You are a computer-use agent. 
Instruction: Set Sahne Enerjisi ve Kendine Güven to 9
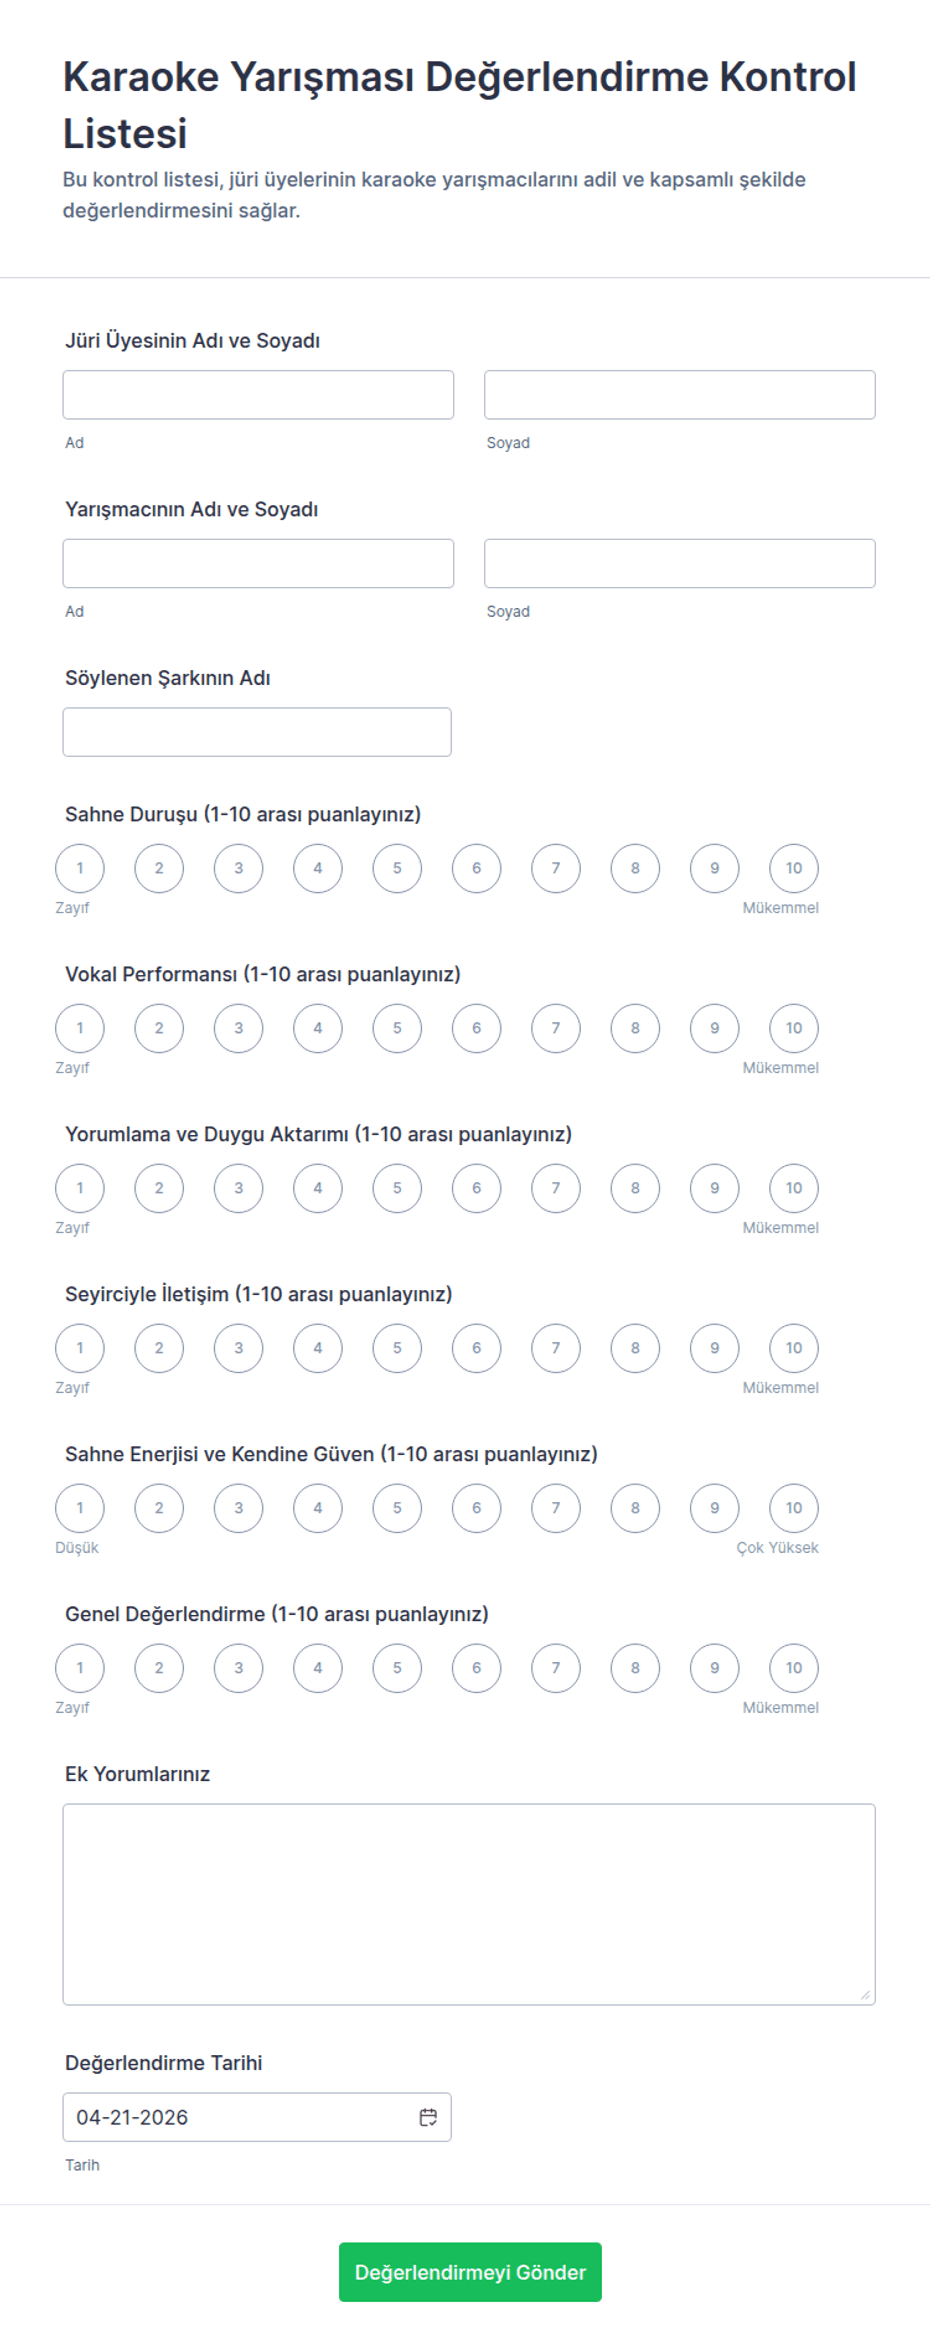(714, 1508)
